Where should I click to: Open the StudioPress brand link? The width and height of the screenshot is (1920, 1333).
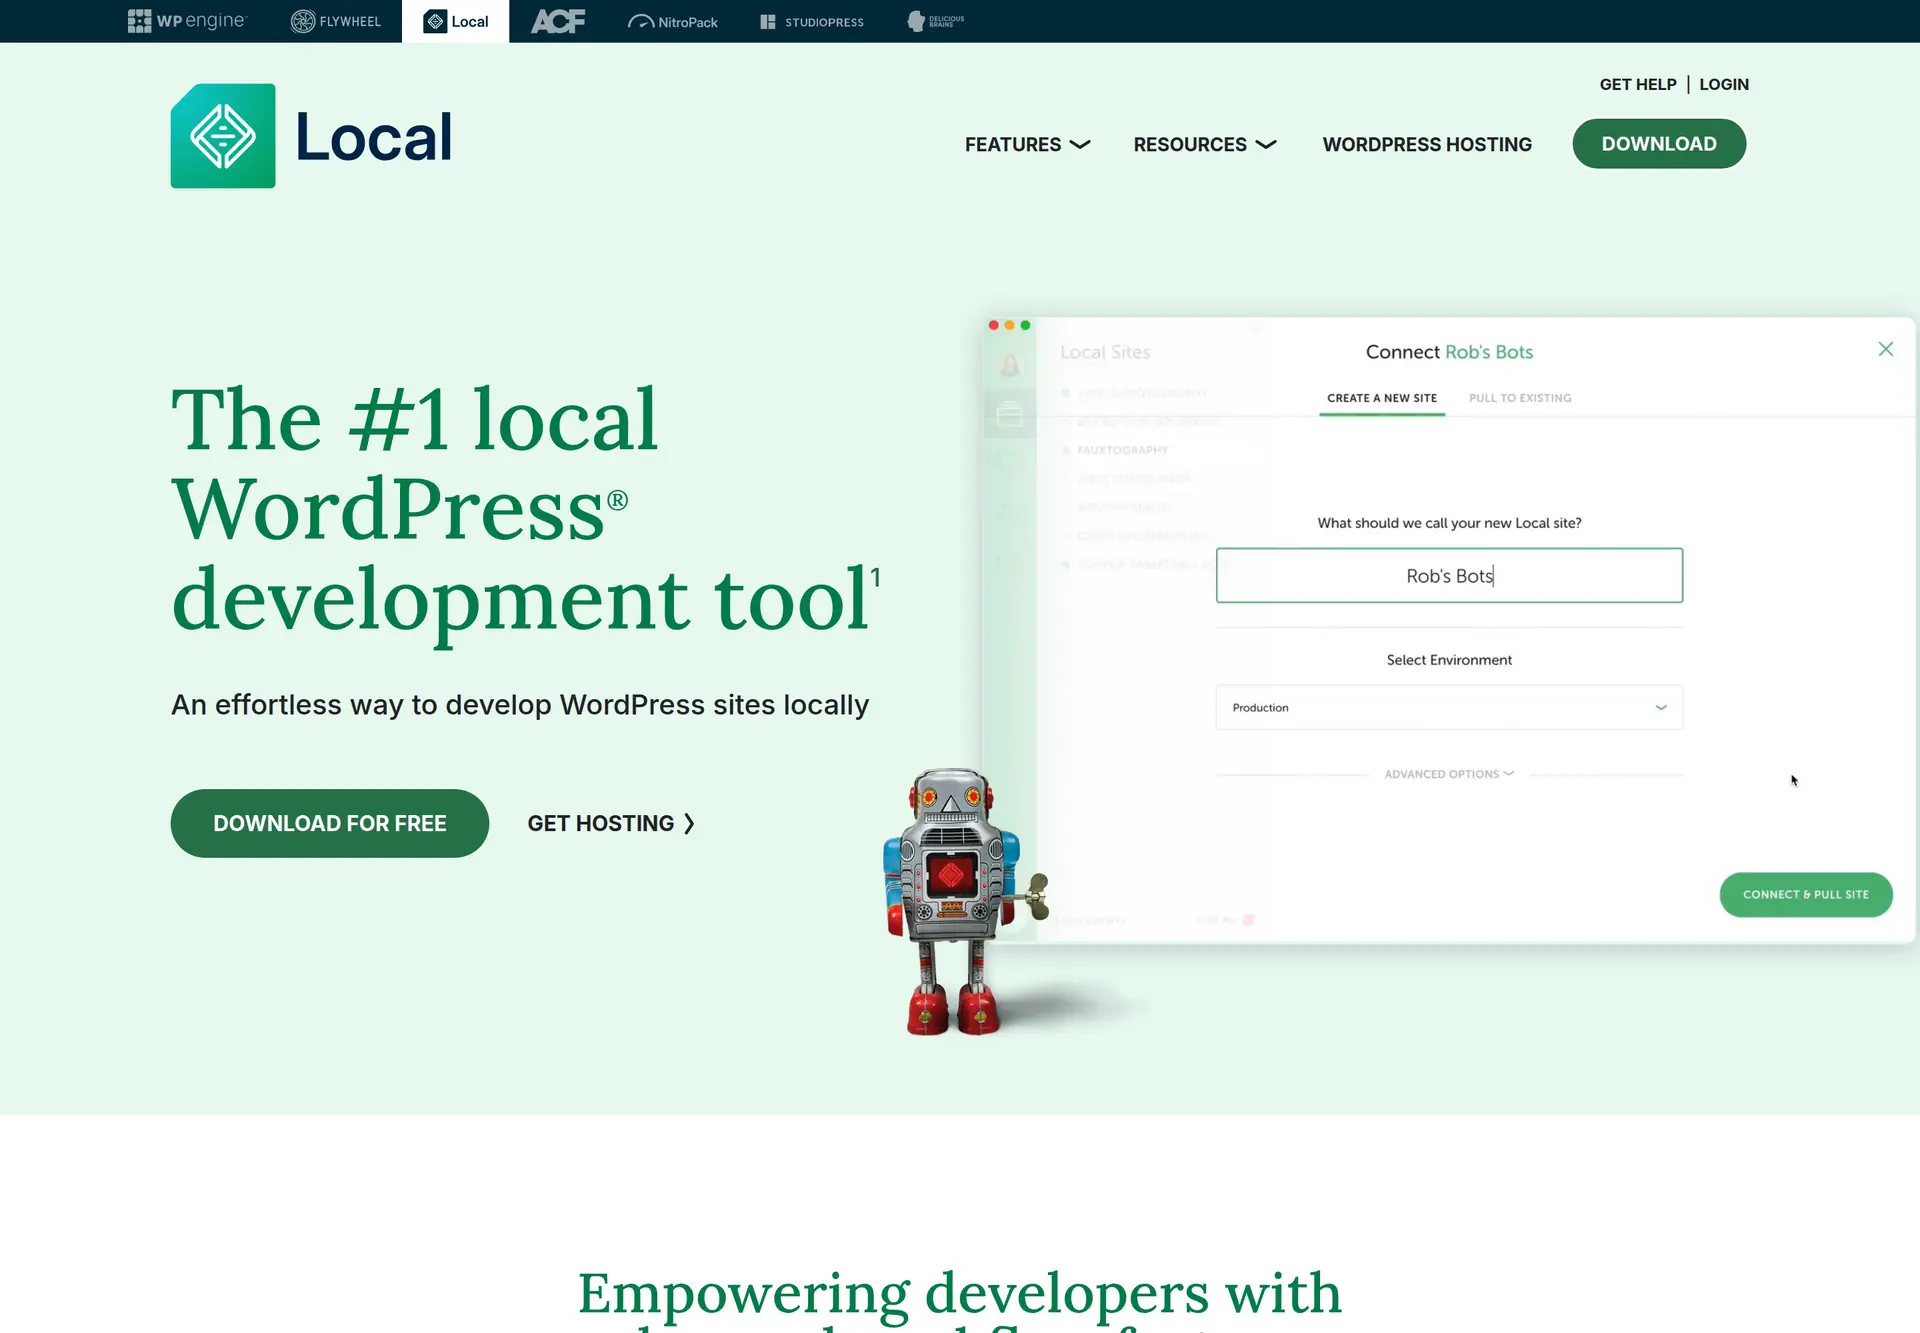tap(811, 21)
